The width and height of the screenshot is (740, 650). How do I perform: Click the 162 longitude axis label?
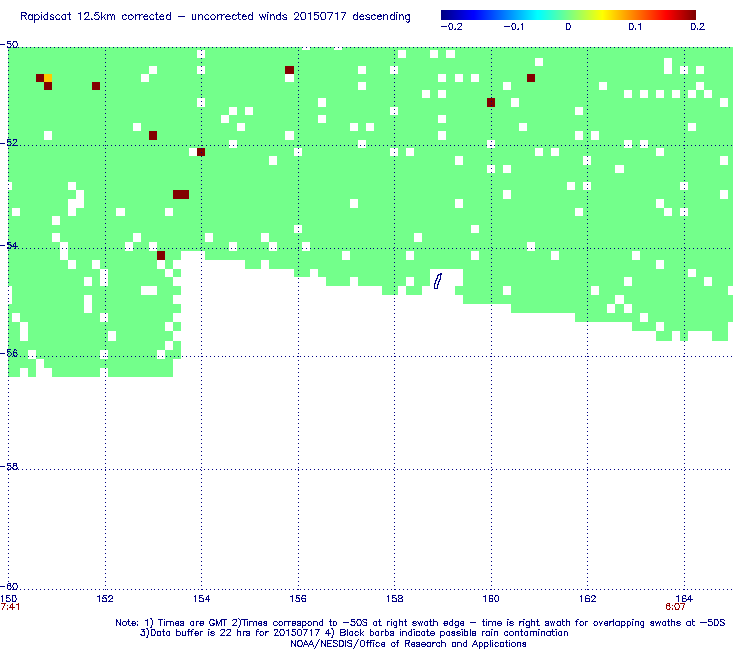(588, 599)
